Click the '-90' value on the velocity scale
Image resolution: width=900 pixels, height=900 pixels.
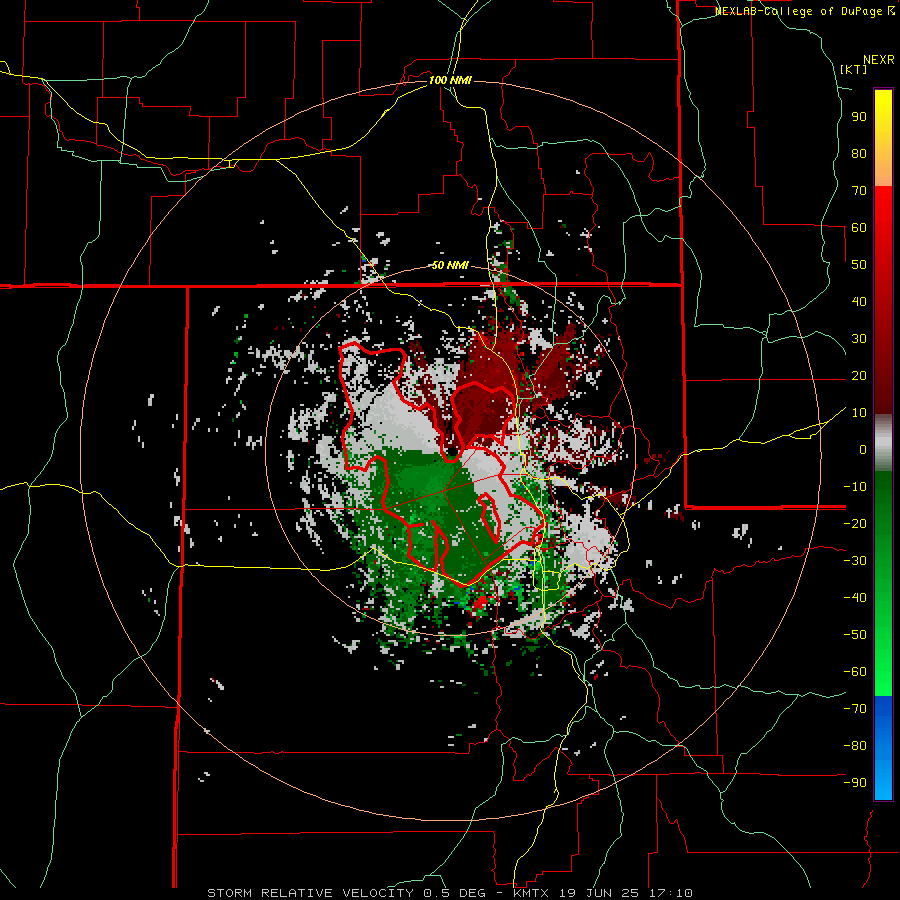[855, 783]
